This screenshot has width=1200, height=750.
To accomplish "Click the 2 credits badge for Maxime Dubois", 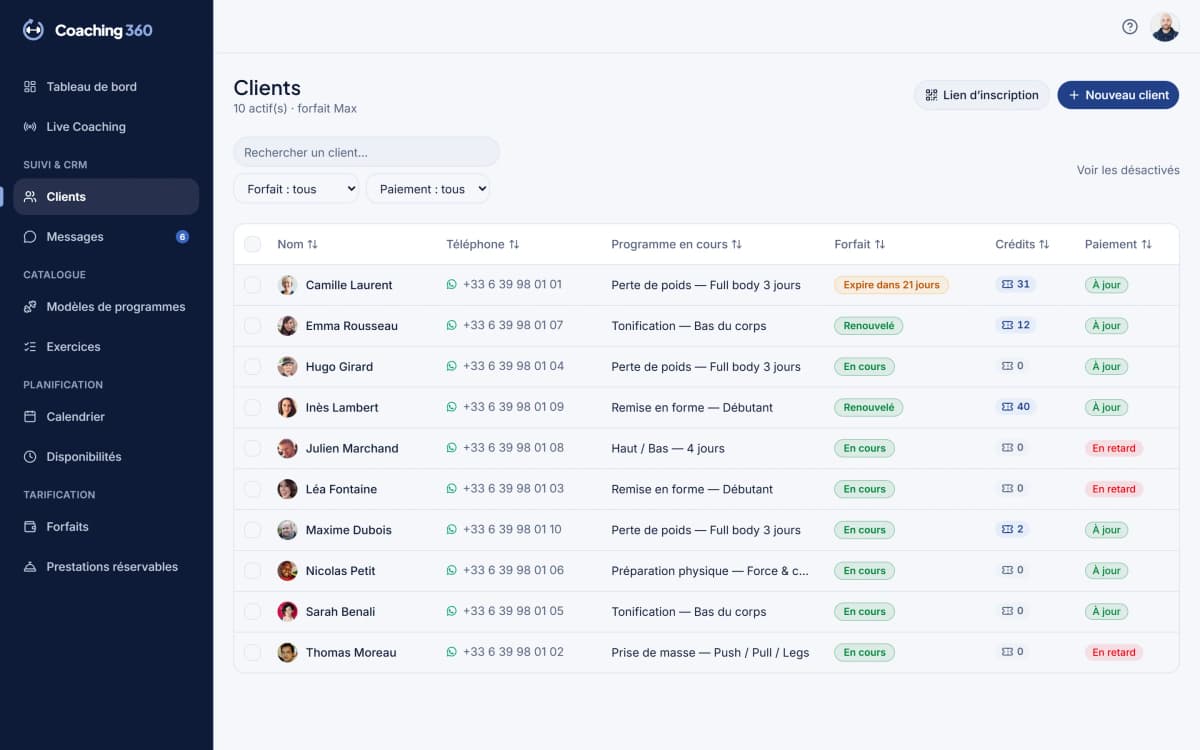I will point(1012,529).
